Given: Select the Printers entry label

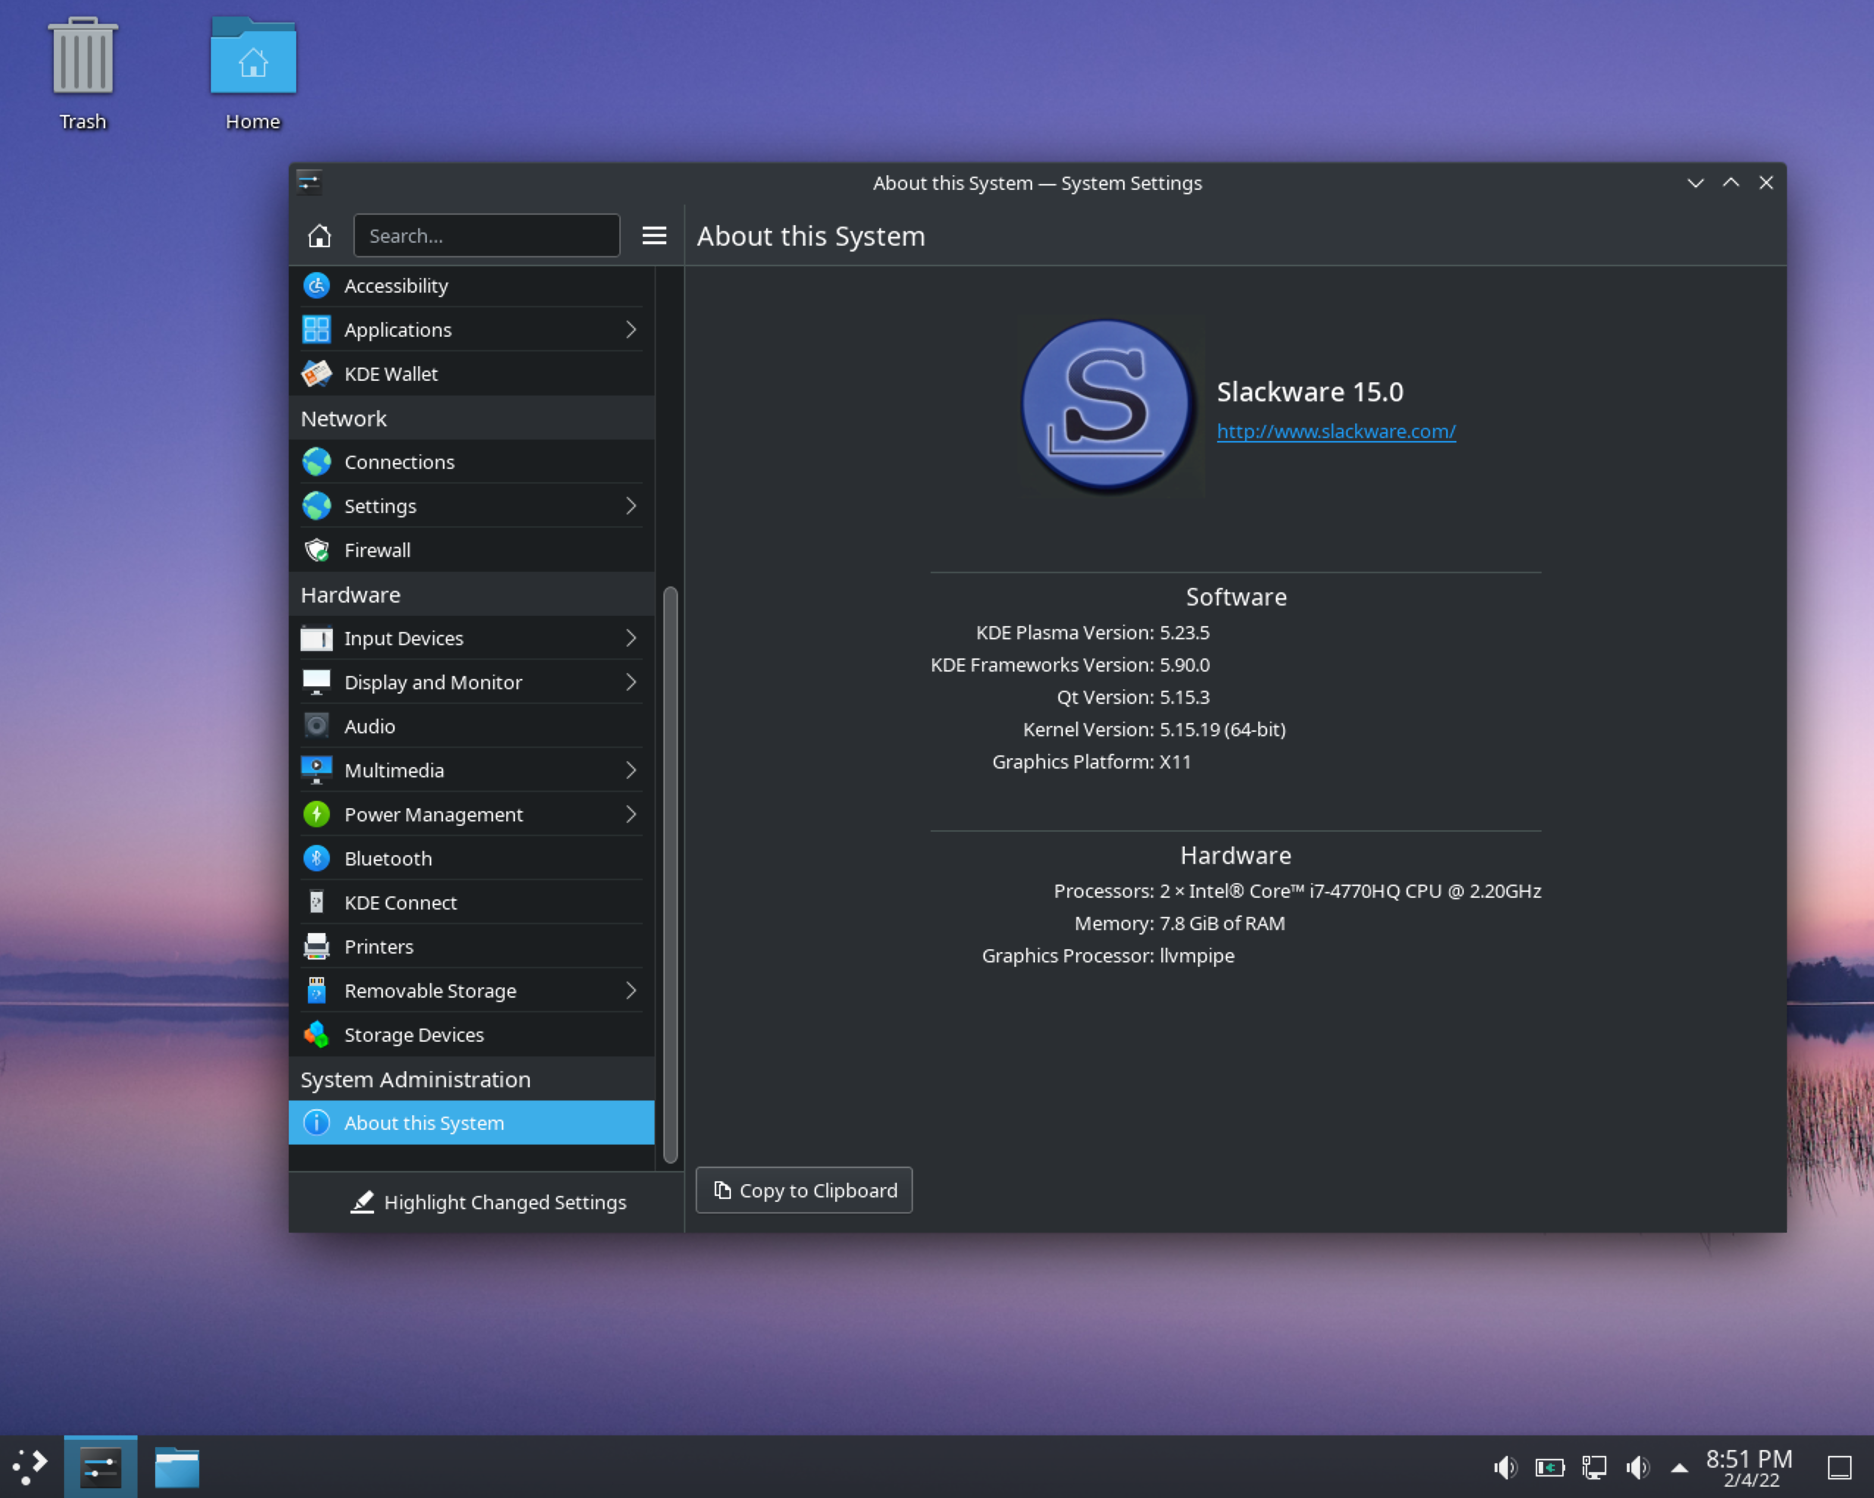Looking at the screenshot, I should 379,946.
